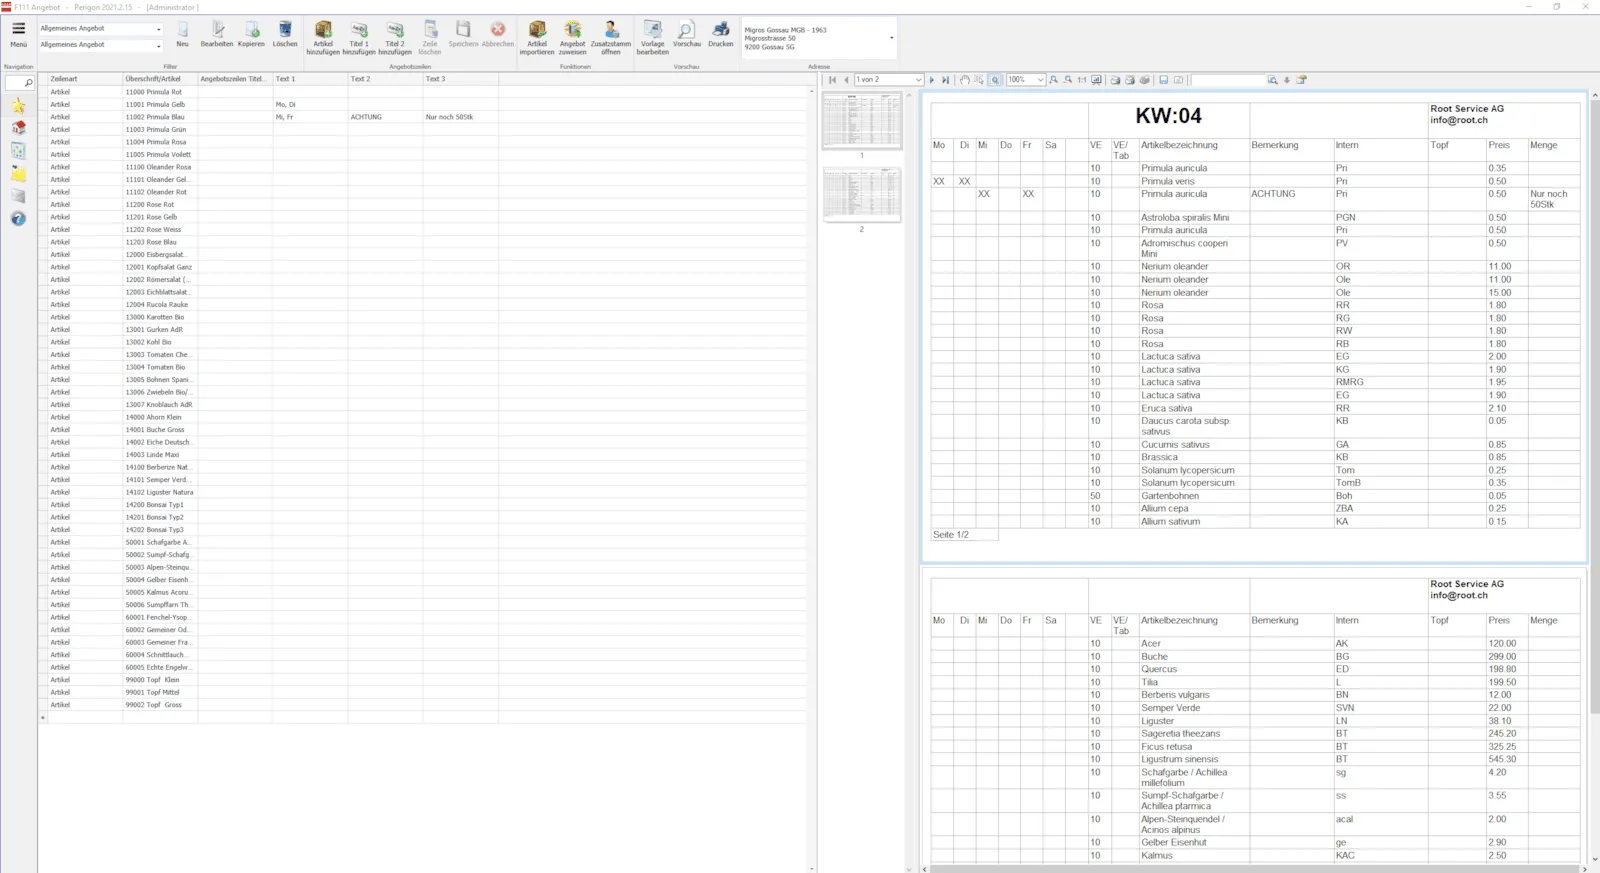1600x873 pixels.
Task: Select row '14200 Bonsai Typ1'
Action: point(423,505)
